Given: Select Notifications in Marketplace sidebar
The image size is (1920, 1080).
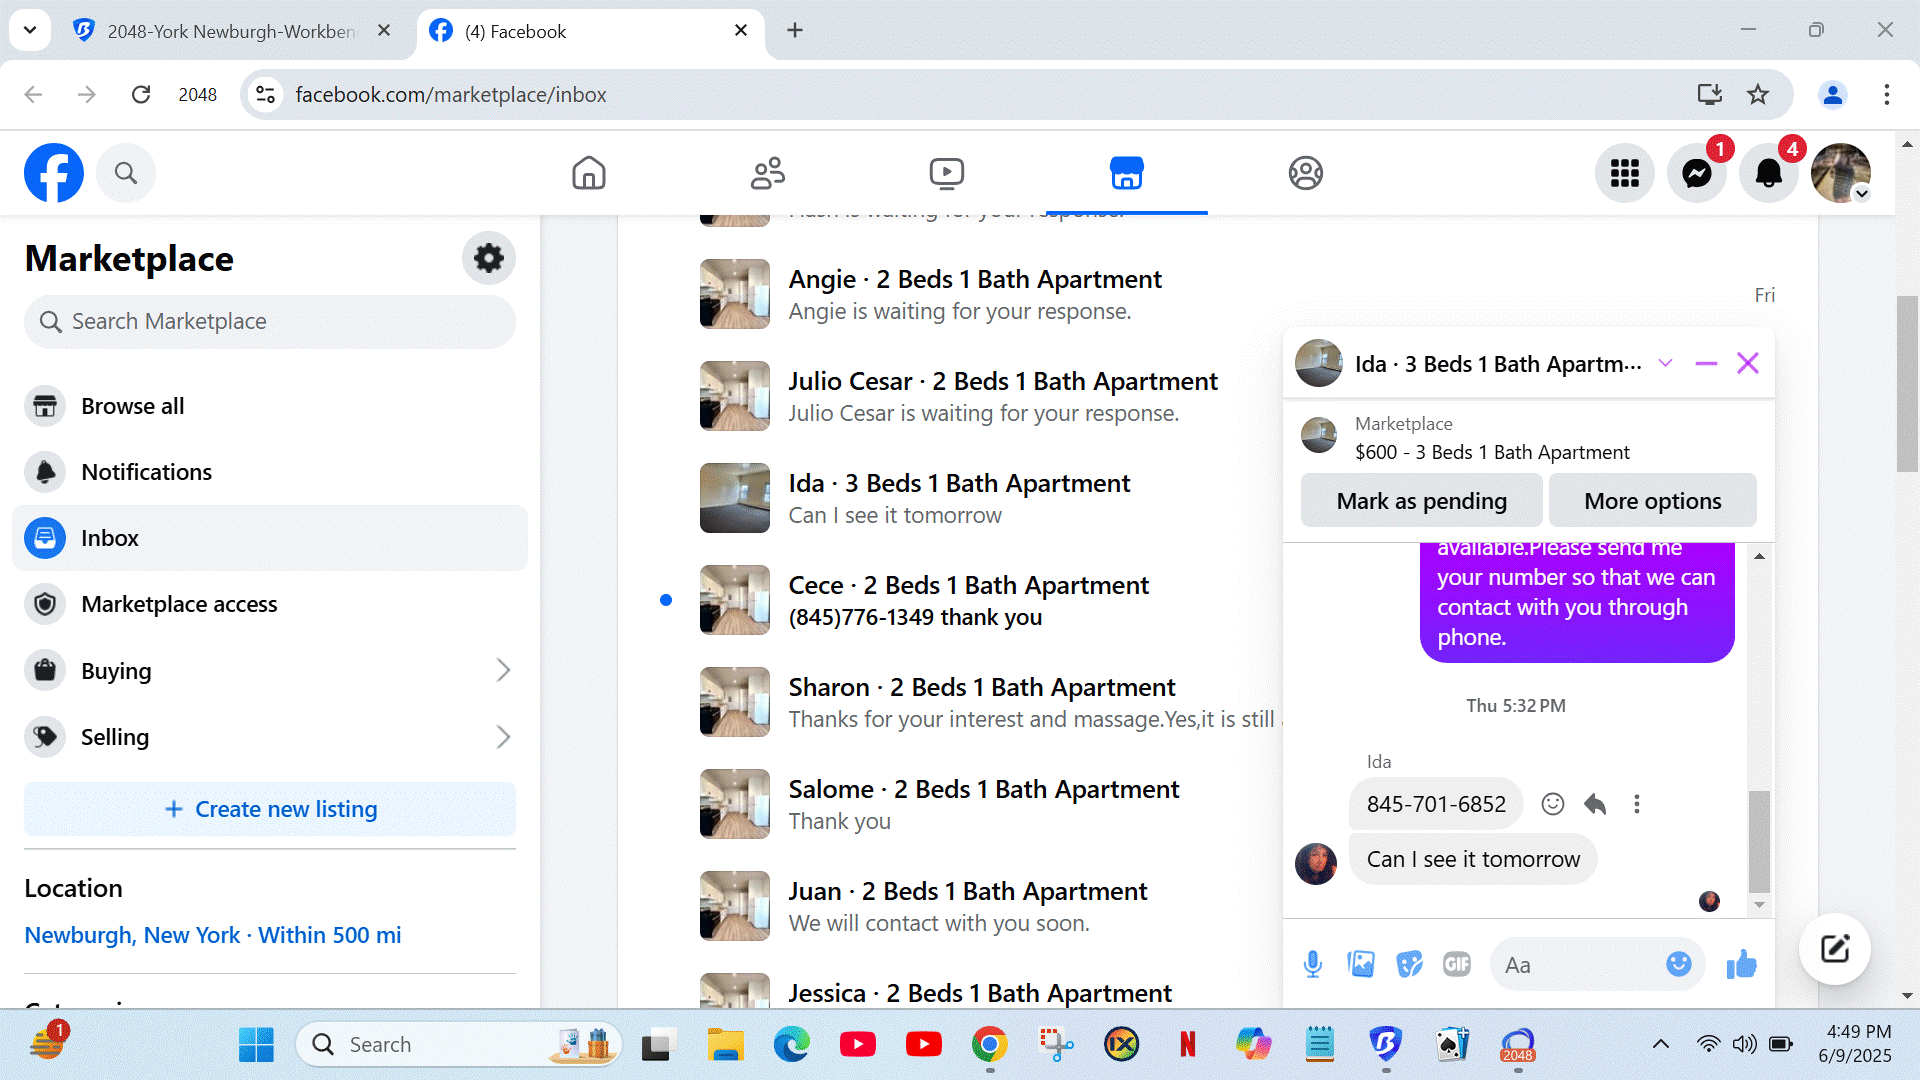Looking at the screenshot, I should (147, 472).
